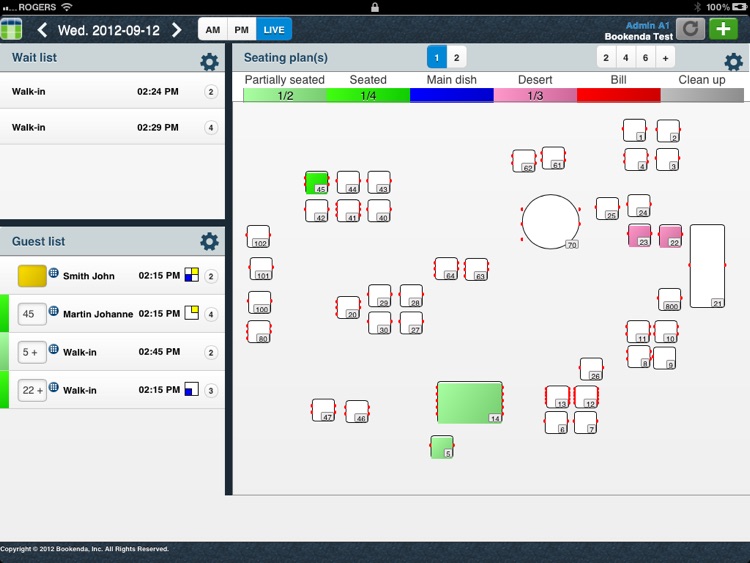Open seating plan 1
750x563 pixels.
pos(437,57)
